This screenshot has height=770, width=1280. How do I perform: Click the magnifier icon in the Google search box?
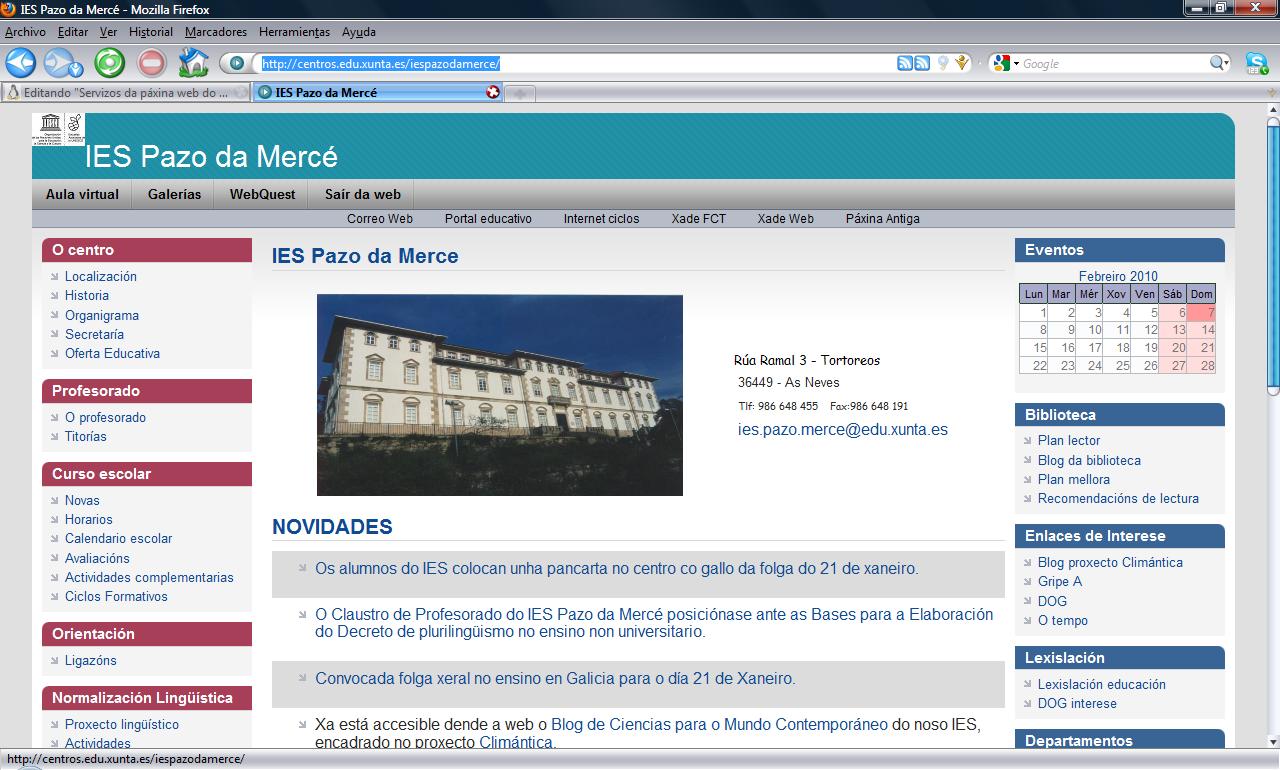[x=1218, y=63]
